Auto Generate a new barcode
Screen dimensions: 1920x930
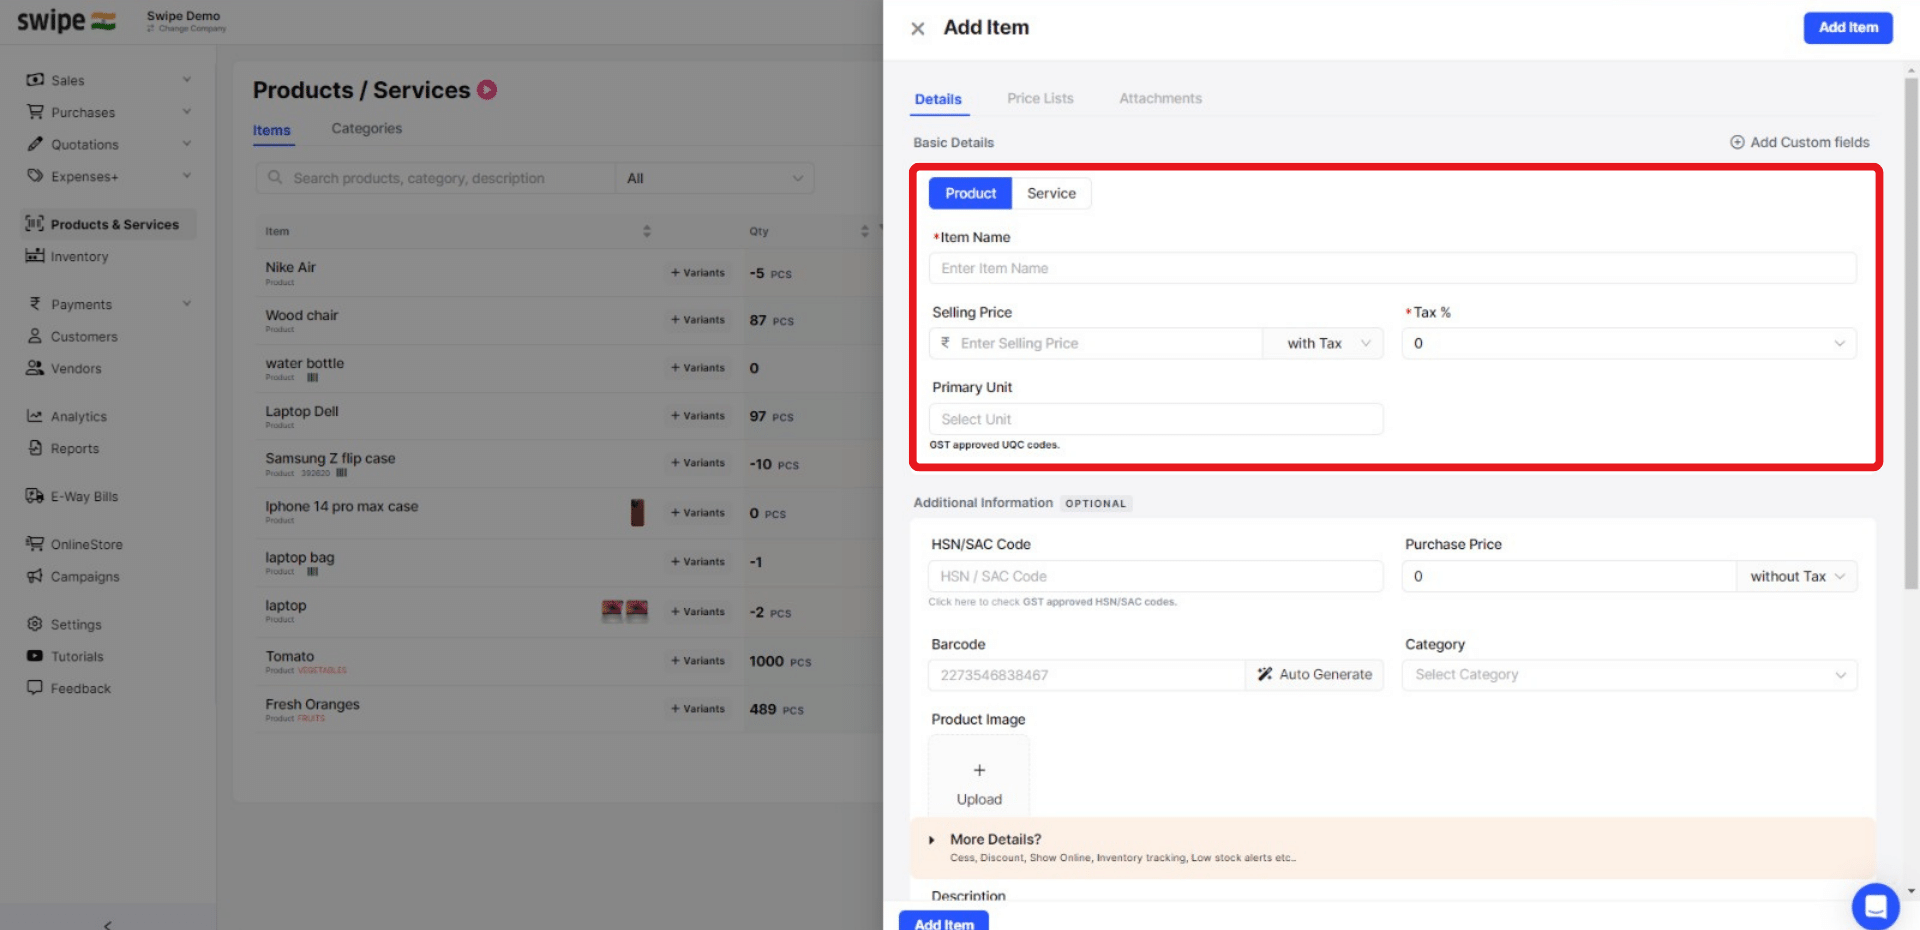(x=1314, y=674)
